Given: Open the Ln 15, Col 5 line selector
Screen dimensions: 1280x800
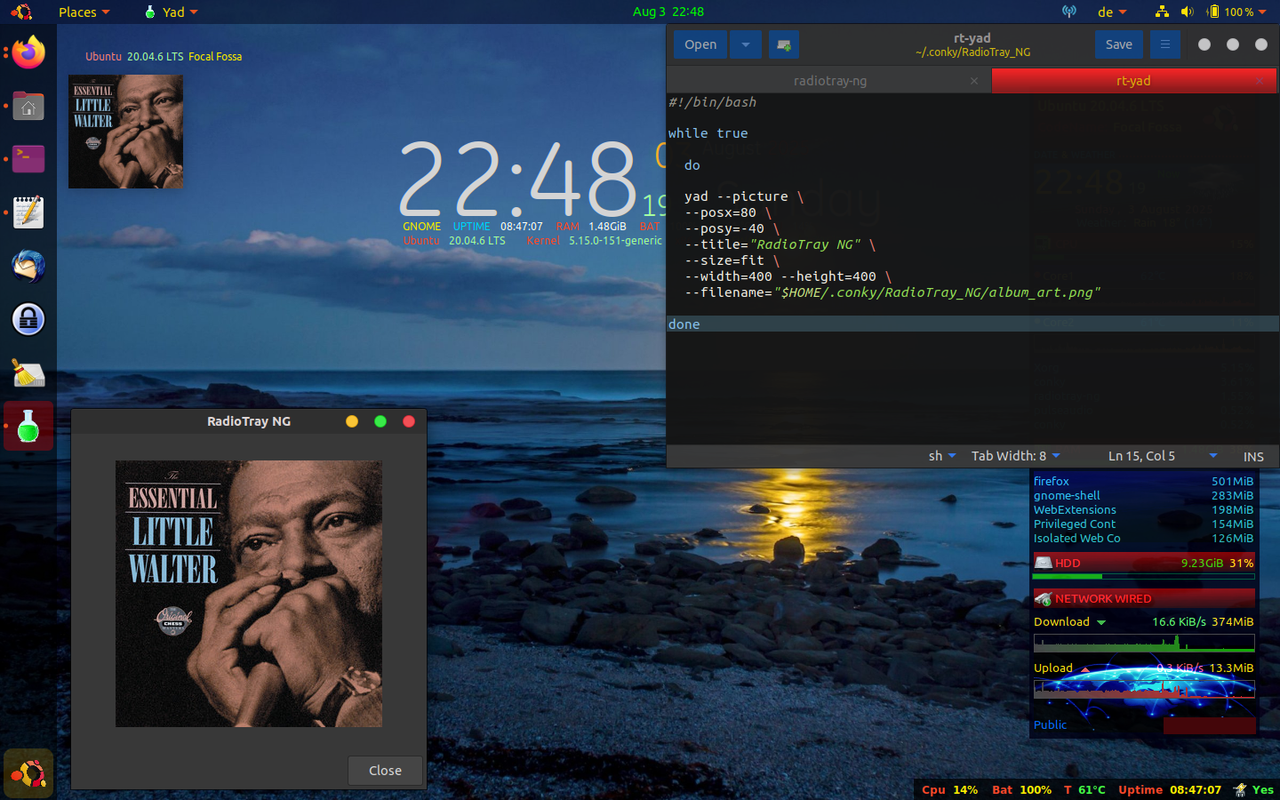Looking at the screenshot, I should click(1162, 456).
